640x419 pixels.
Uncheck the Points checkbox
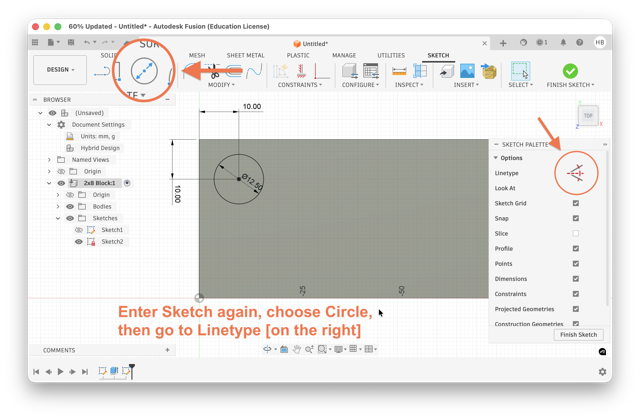coord(576,264)
